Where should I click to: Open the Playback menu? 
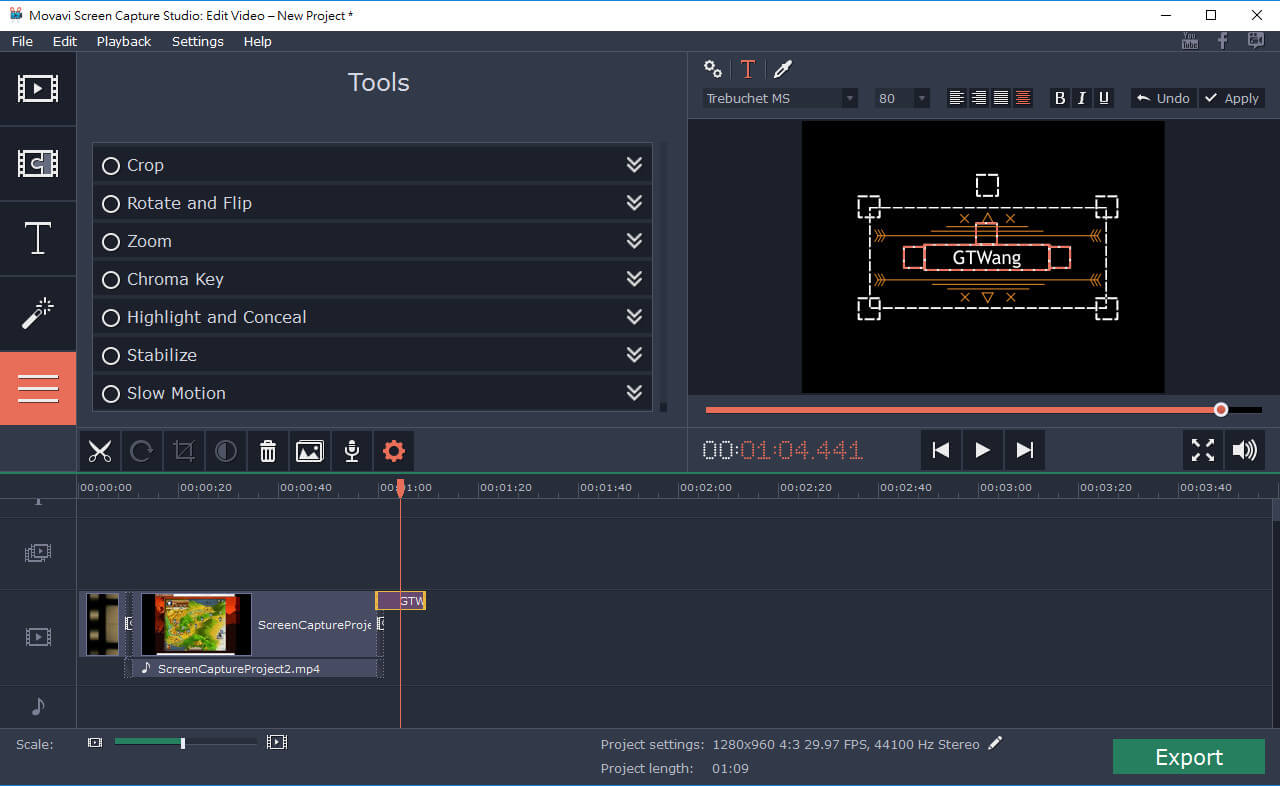tap(124, 41)
